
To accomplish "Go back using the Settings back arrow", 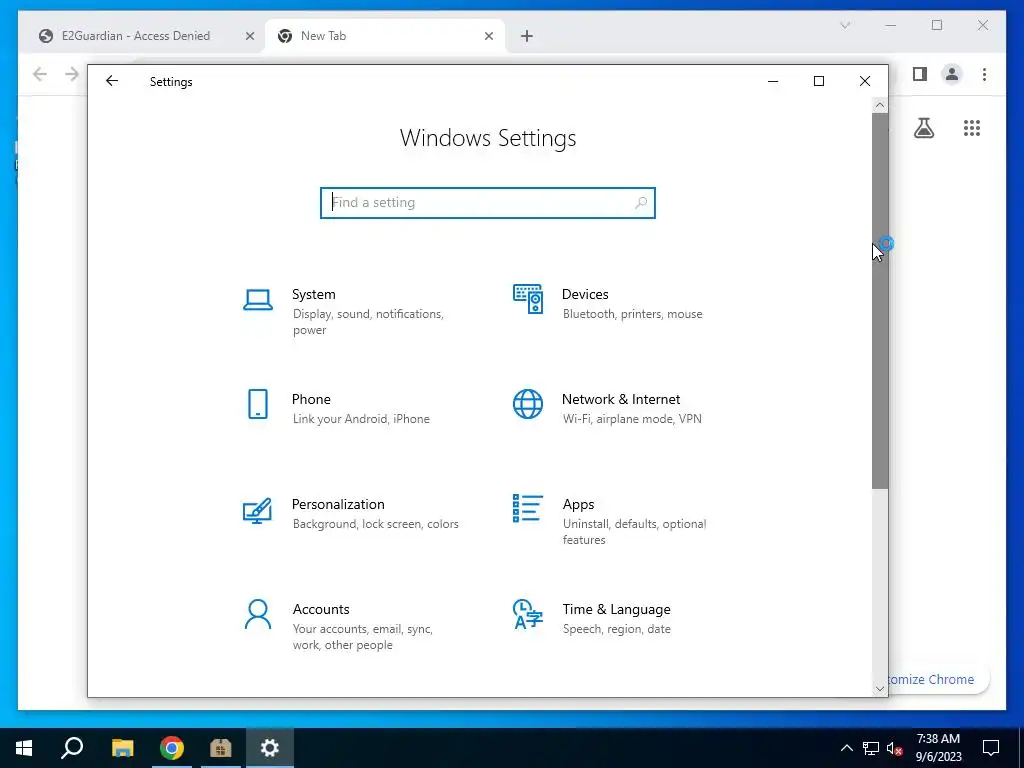I will 112,81.
